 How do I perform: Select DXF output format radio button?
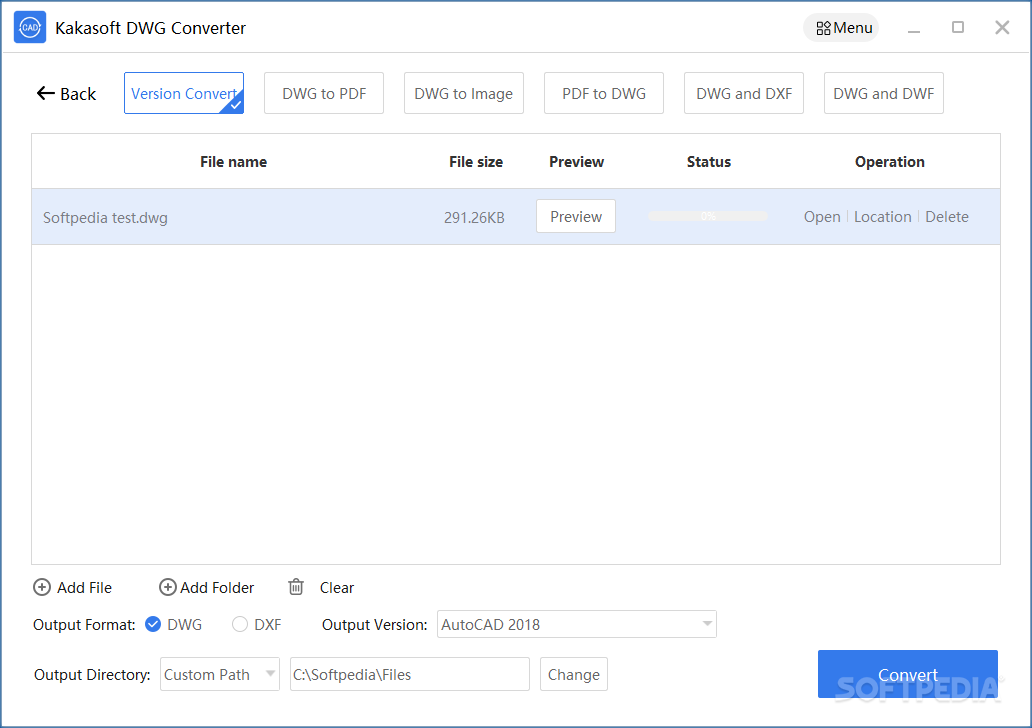click(240, 624)
